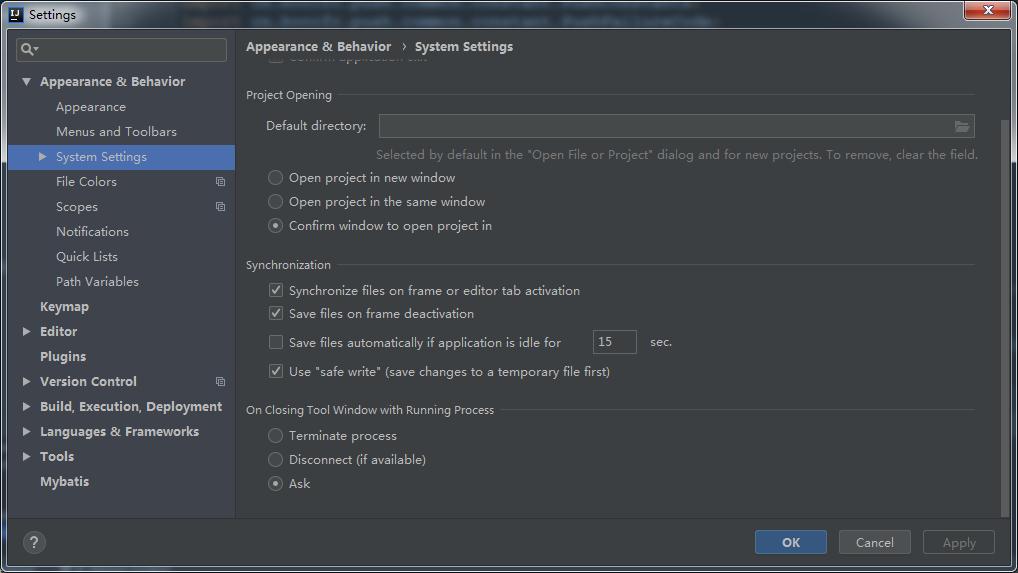Screen dimensions: 1018x573
Task: Expand the Build, Execution, Deployment section
Action: click(26, 407)
